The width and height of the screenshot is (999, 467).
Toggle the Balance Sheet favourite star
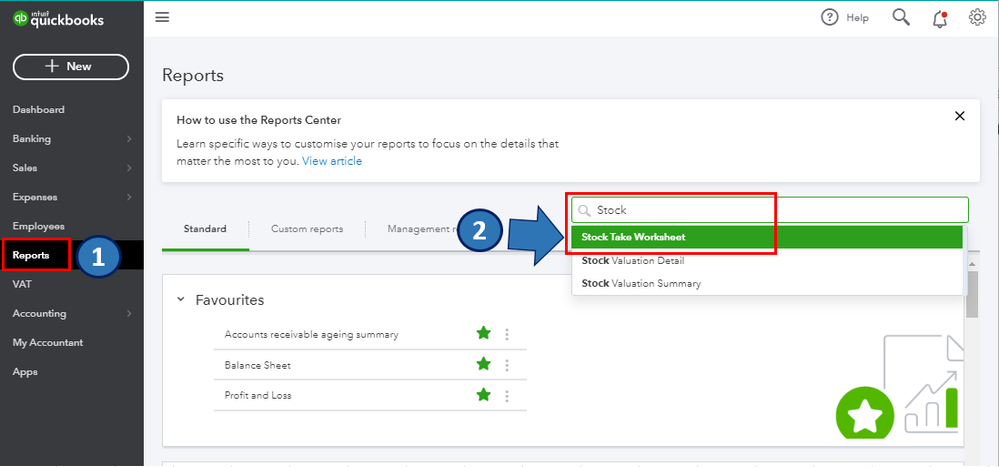coord(484,364)
